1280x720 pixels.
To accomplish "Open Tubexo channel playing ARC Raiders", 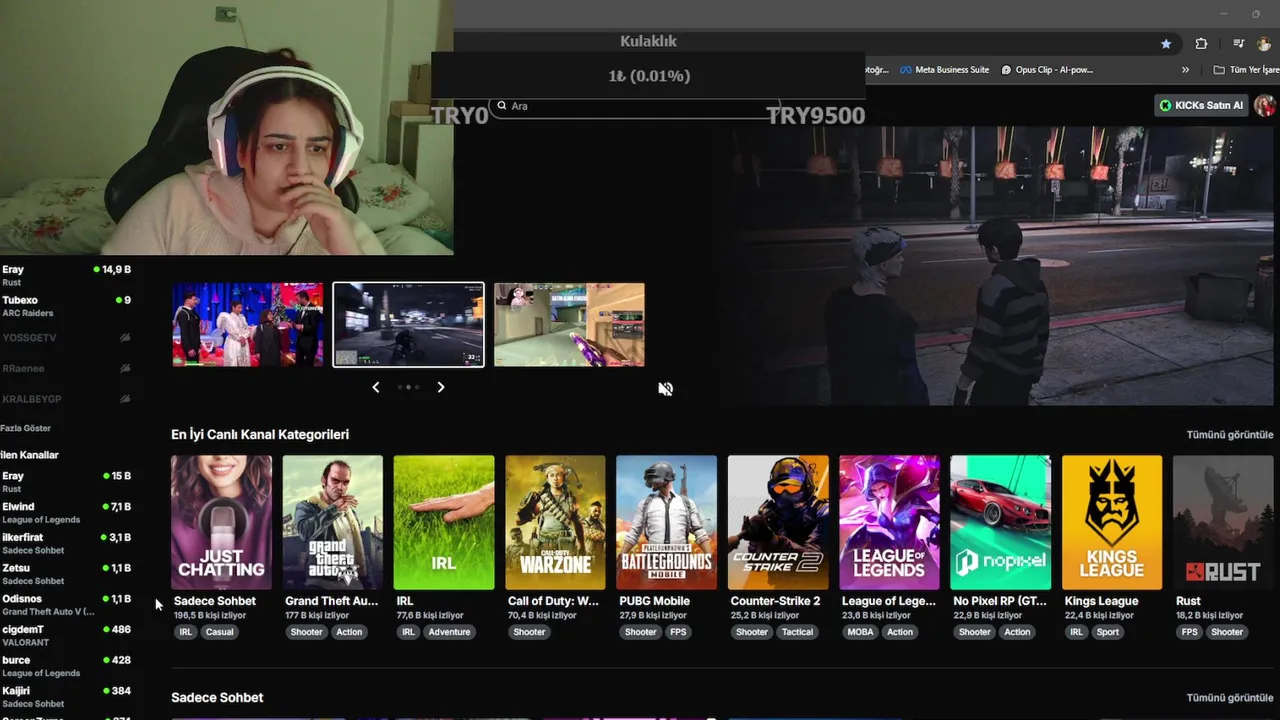I will (x=66, y=306).
